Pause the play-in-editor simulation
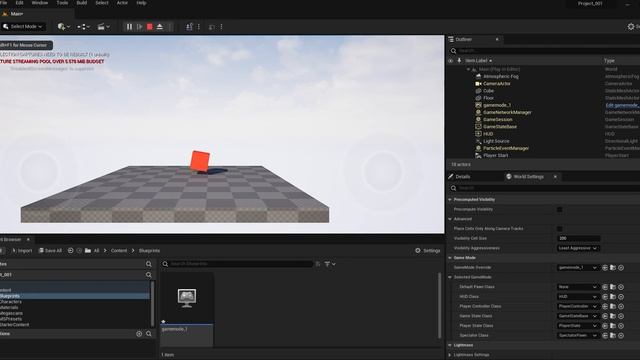This screenshot has width=640, height=360. pos(129,27)
